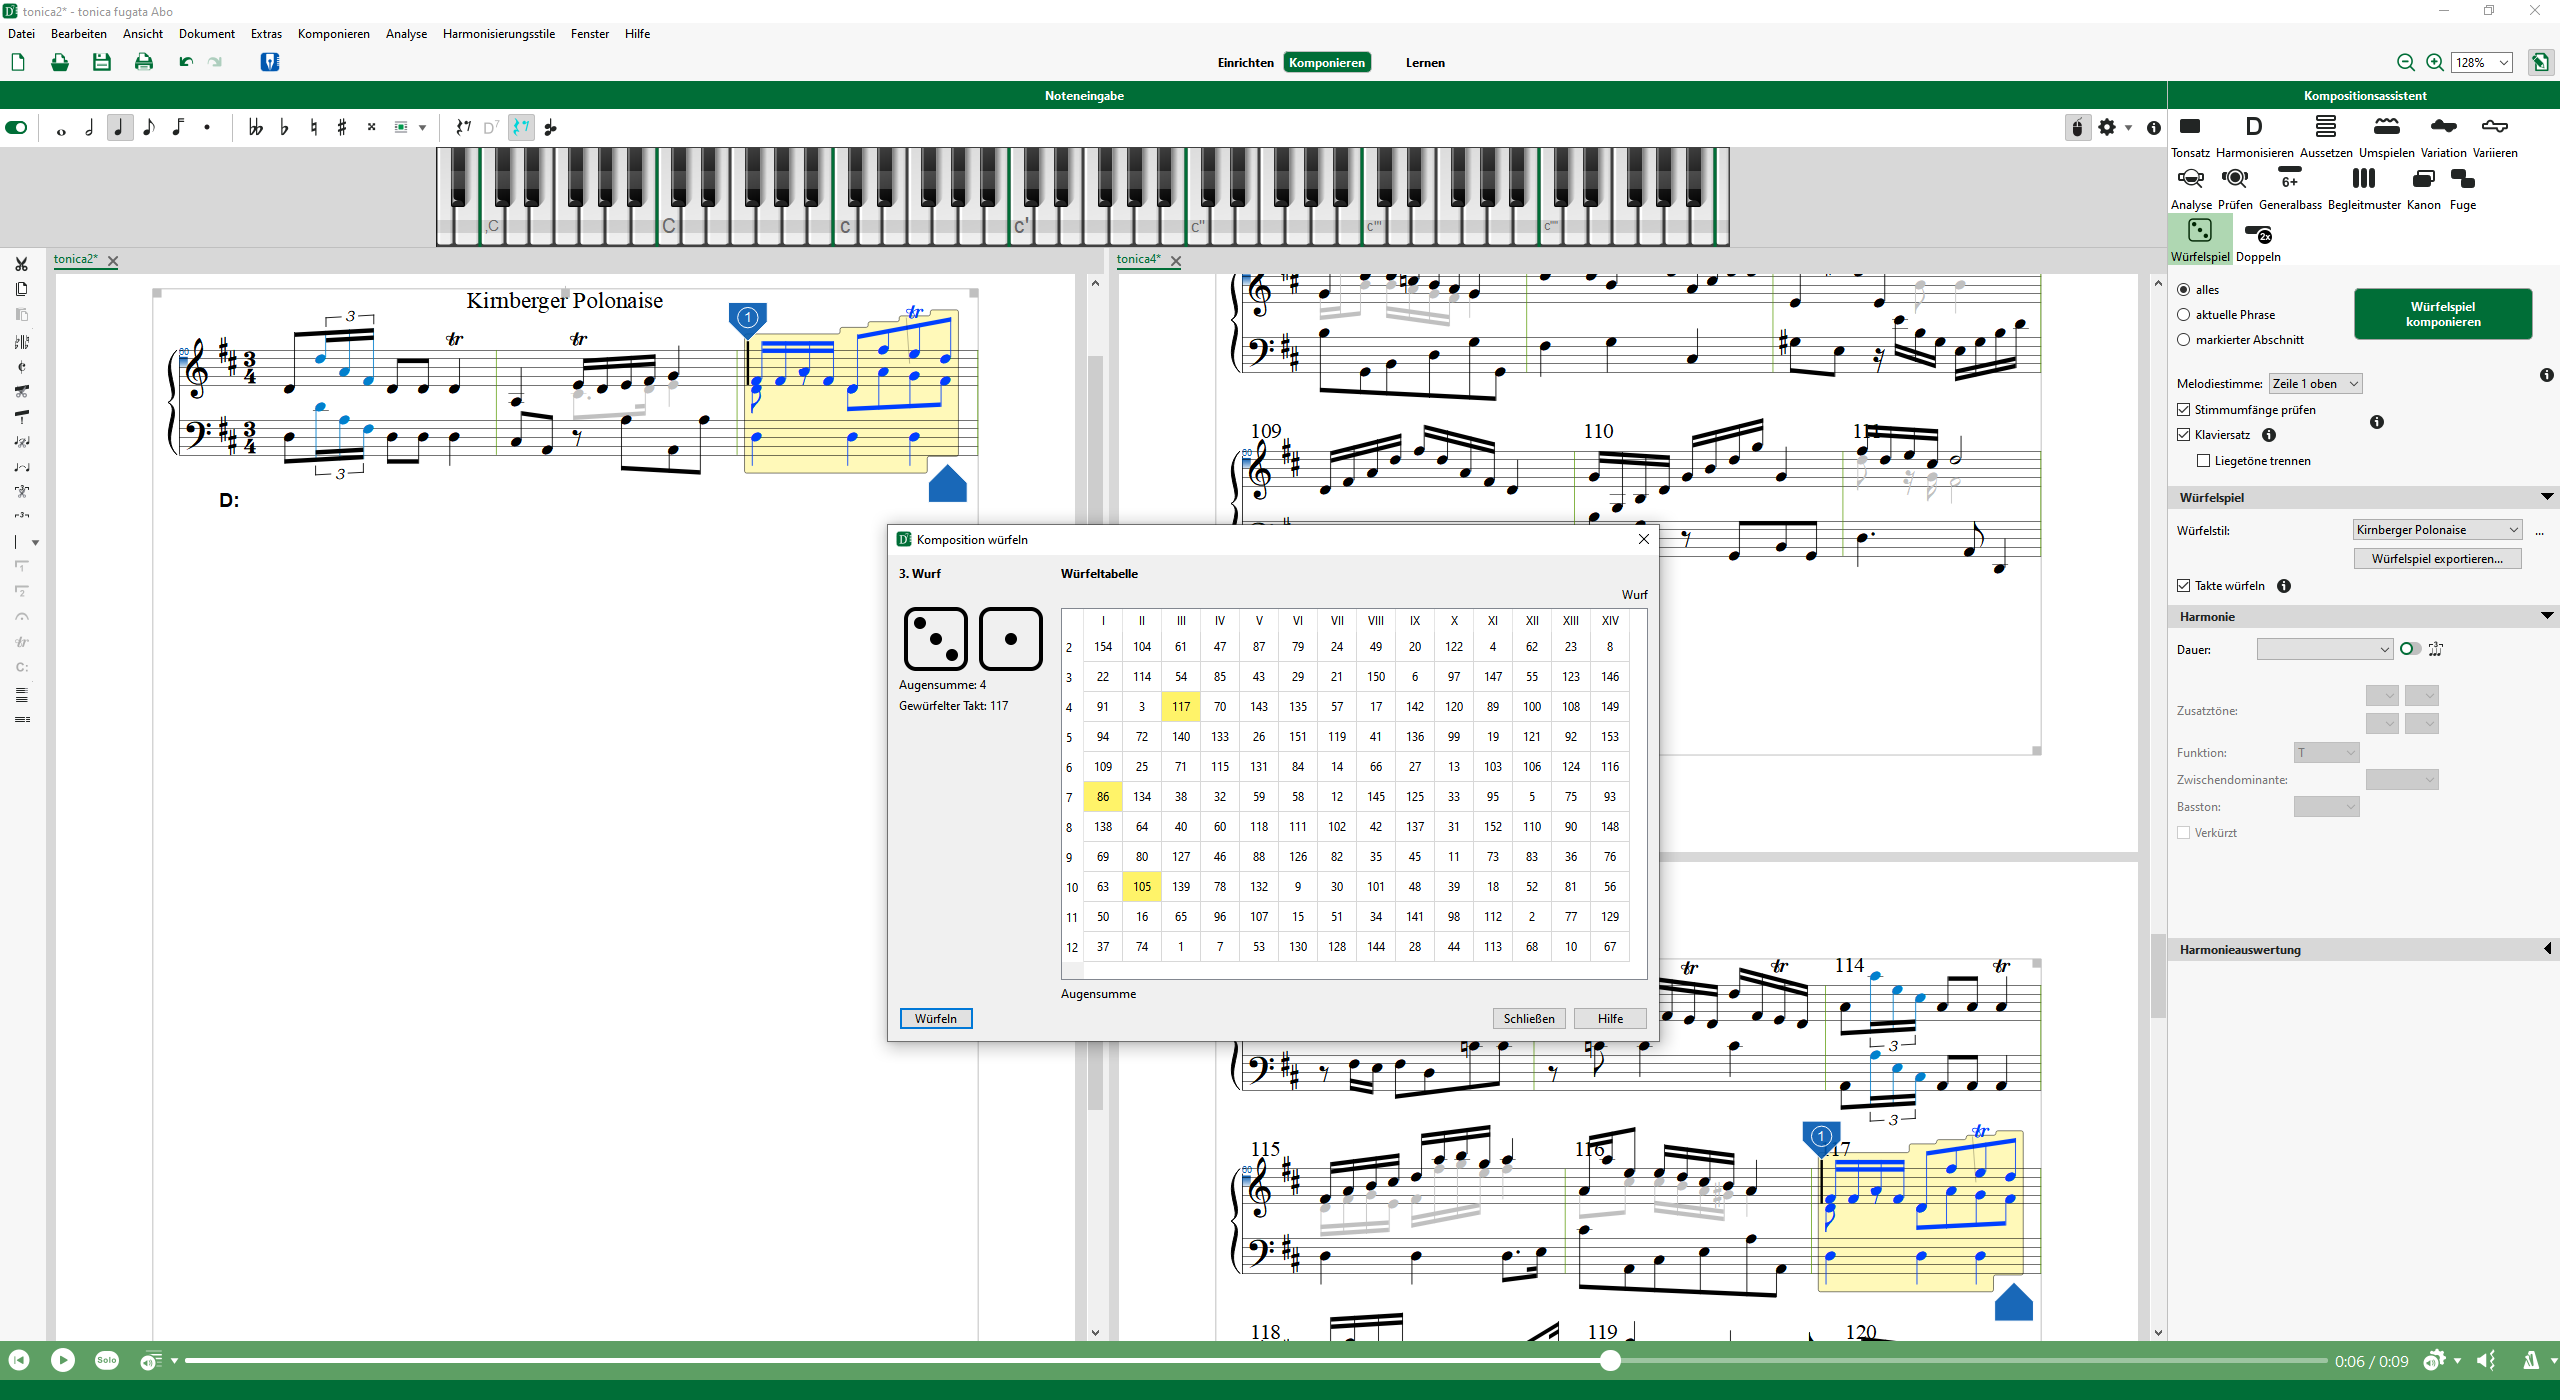Viewport: 2560px width, 1400px height.
Task: Open the Umspielen tool
Action: tap(2386, 137)
